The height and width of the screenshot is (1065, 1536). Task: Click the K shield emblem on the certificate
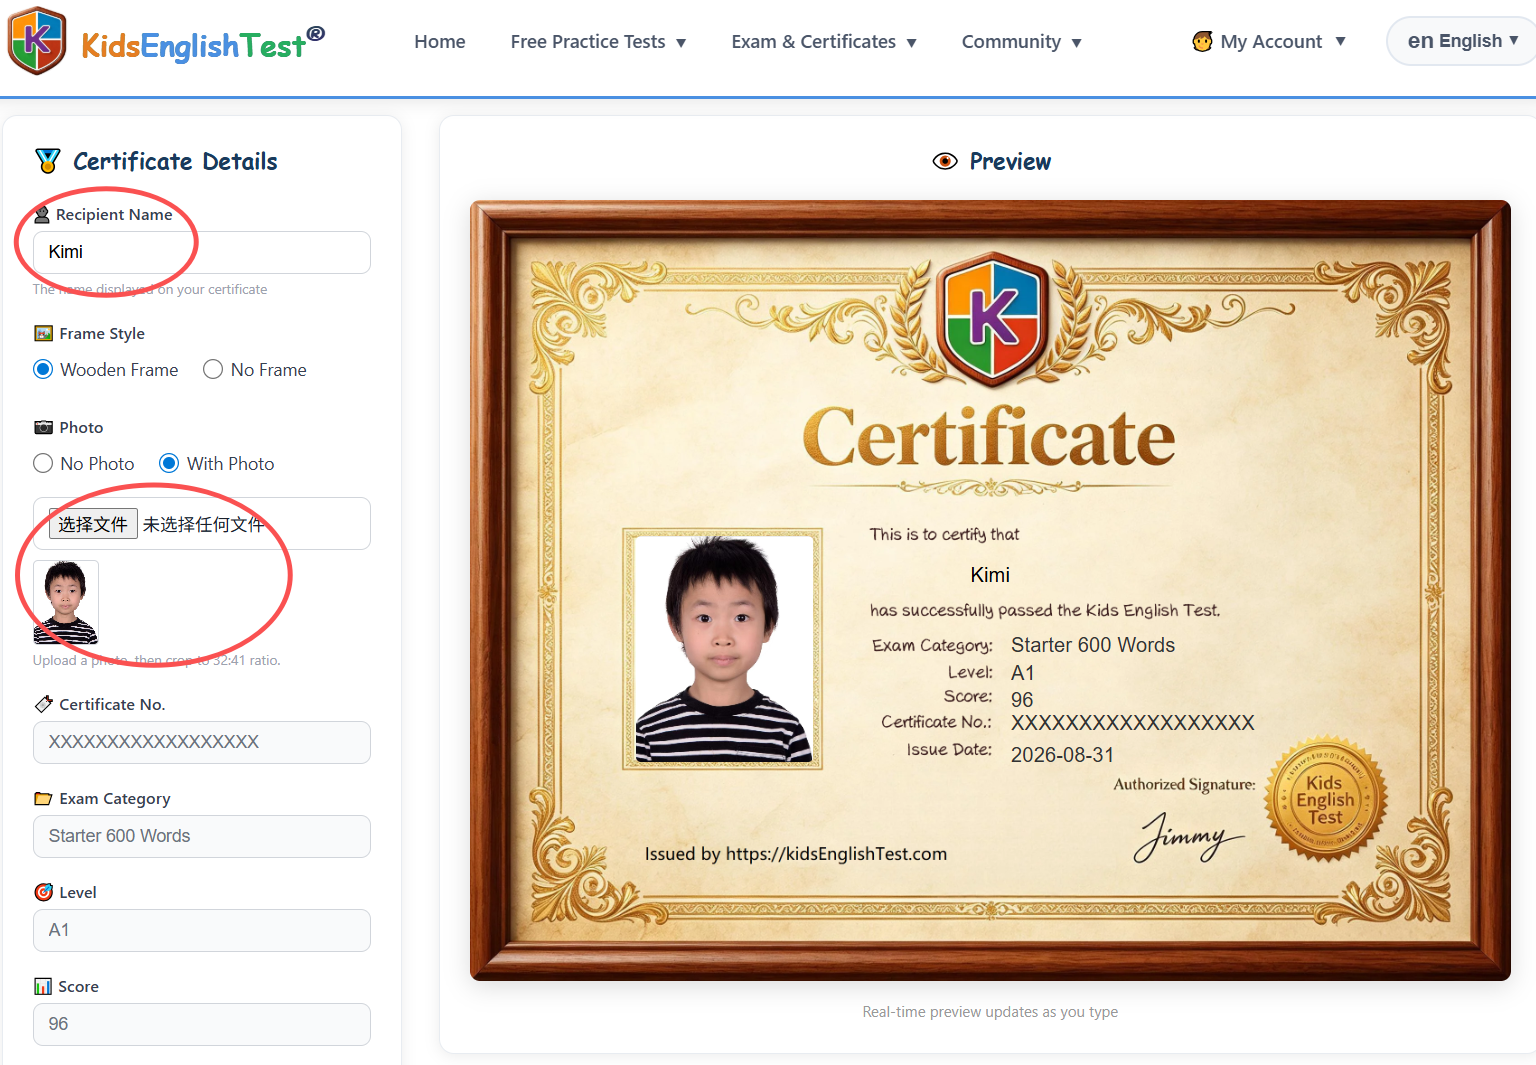[992, 320]
